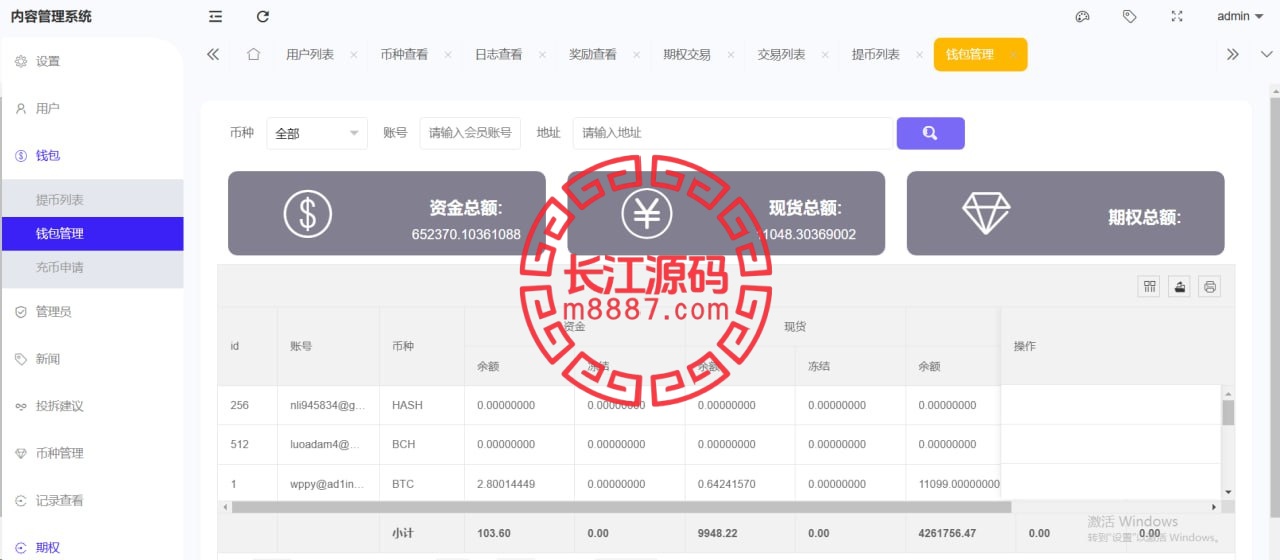
Task: Expand the 管理员 sidebar menu
Action: [x=92, y=312]
